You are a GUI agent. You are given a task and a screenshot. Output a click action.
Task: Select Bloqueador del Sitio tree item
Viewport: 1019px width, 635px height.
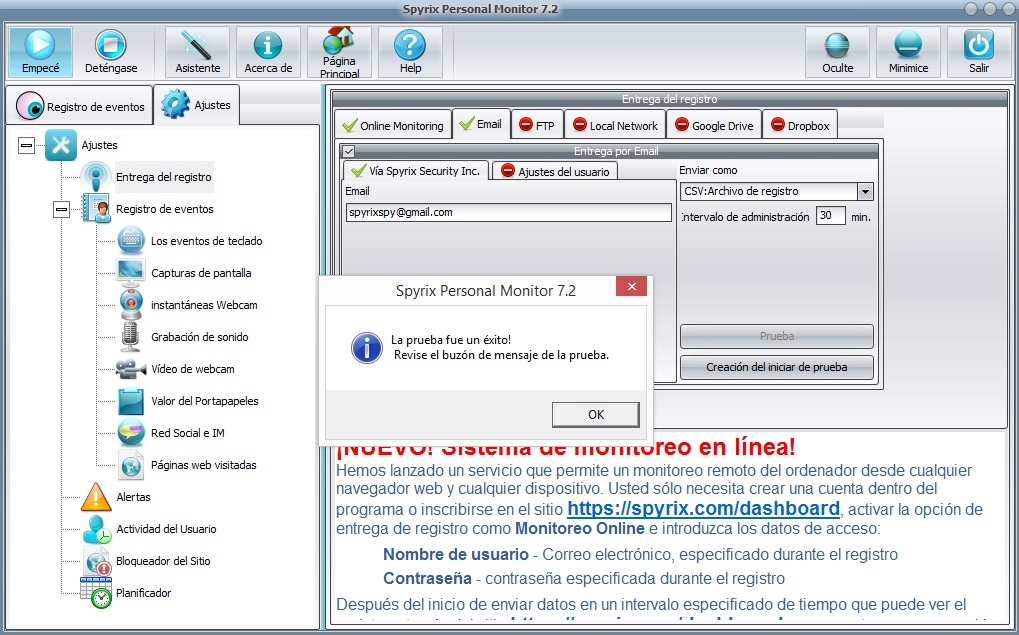(x=163, y=561)
